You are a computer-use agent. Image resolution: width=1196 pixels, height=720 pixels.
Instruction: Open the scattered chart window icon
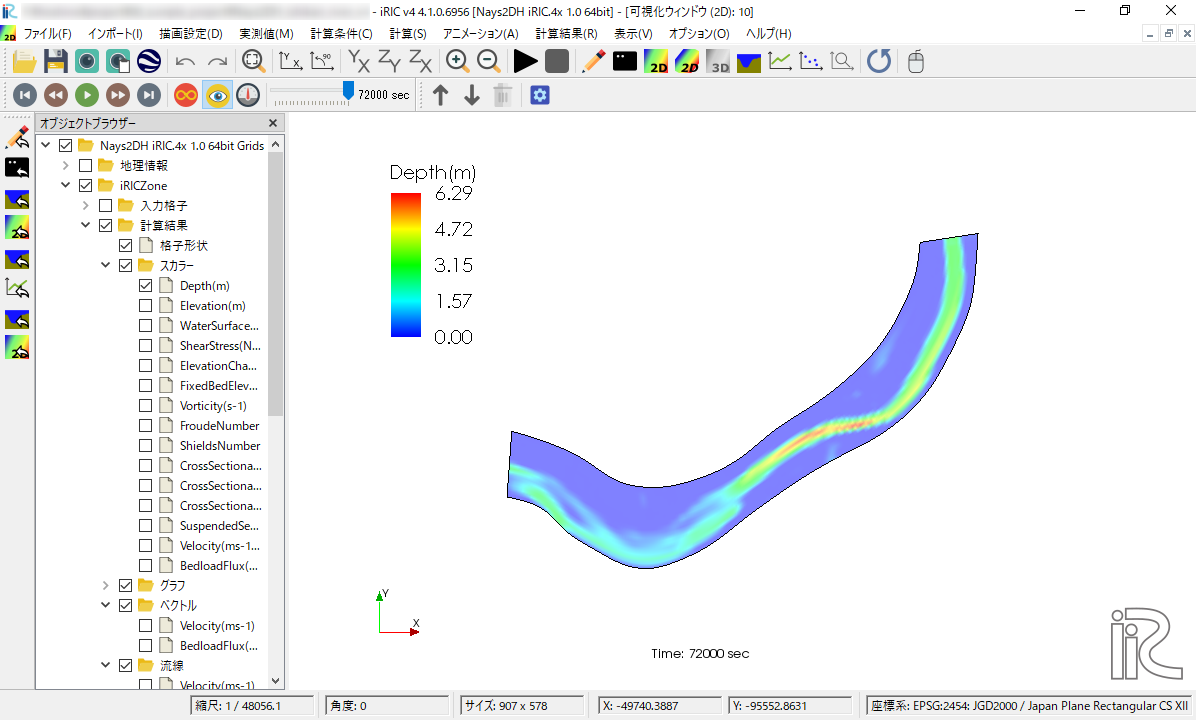coord(810,61)
